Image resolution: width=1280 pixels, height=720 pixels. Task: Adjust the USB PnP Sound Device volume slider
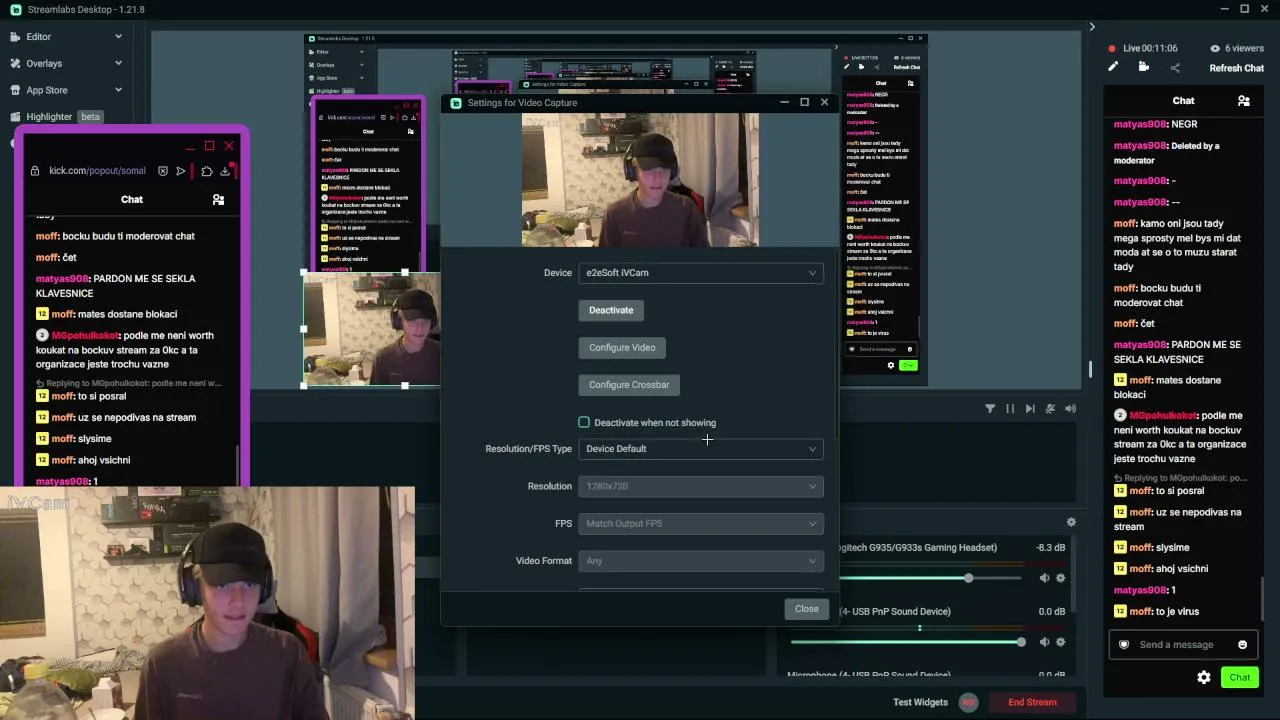(906, 642)
